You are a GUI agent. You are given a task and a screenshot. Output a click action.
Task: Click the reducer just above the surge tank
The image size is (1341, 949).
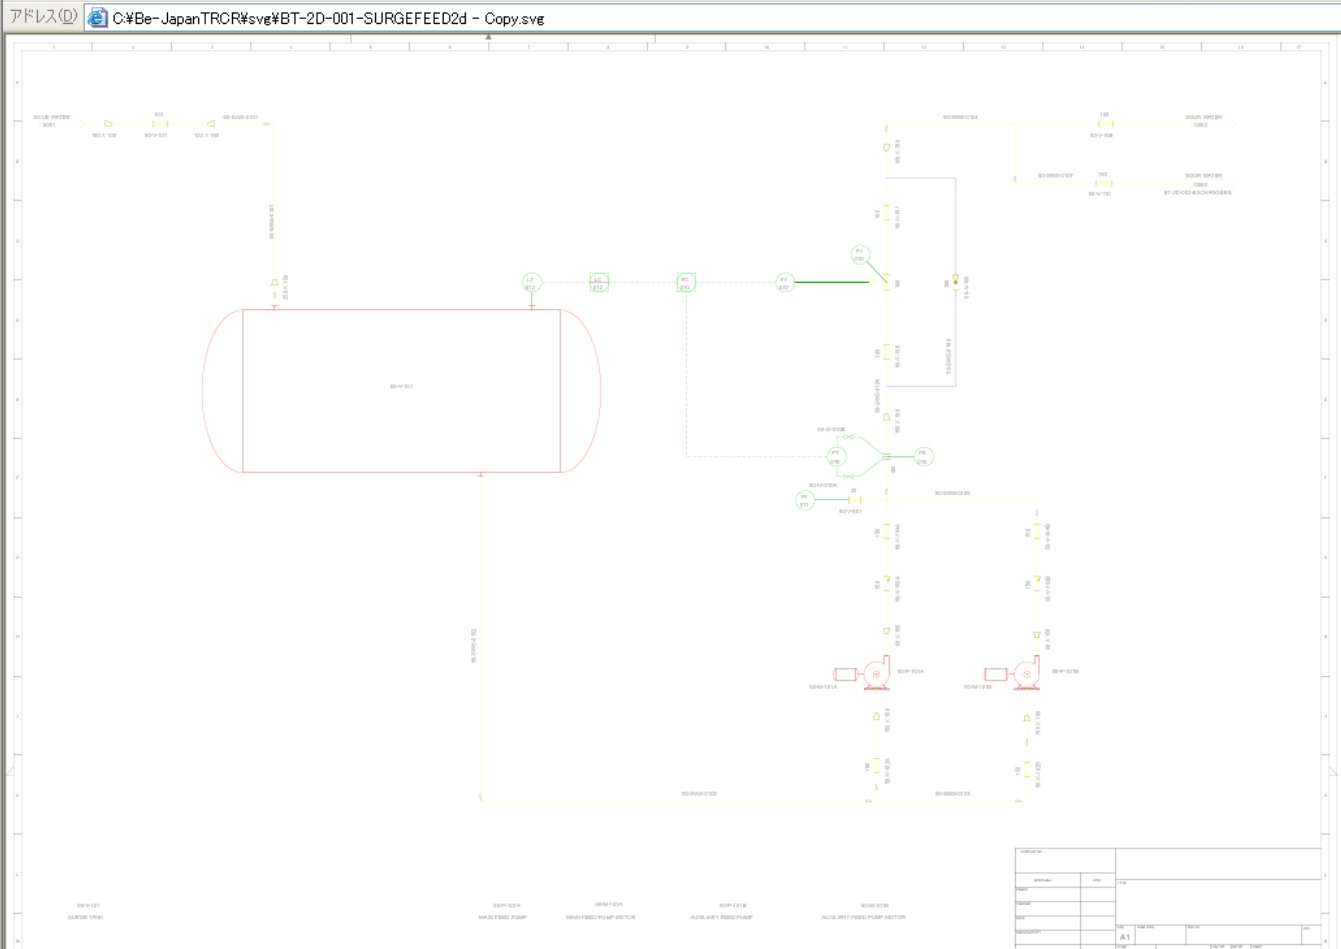tap(275, 283)
